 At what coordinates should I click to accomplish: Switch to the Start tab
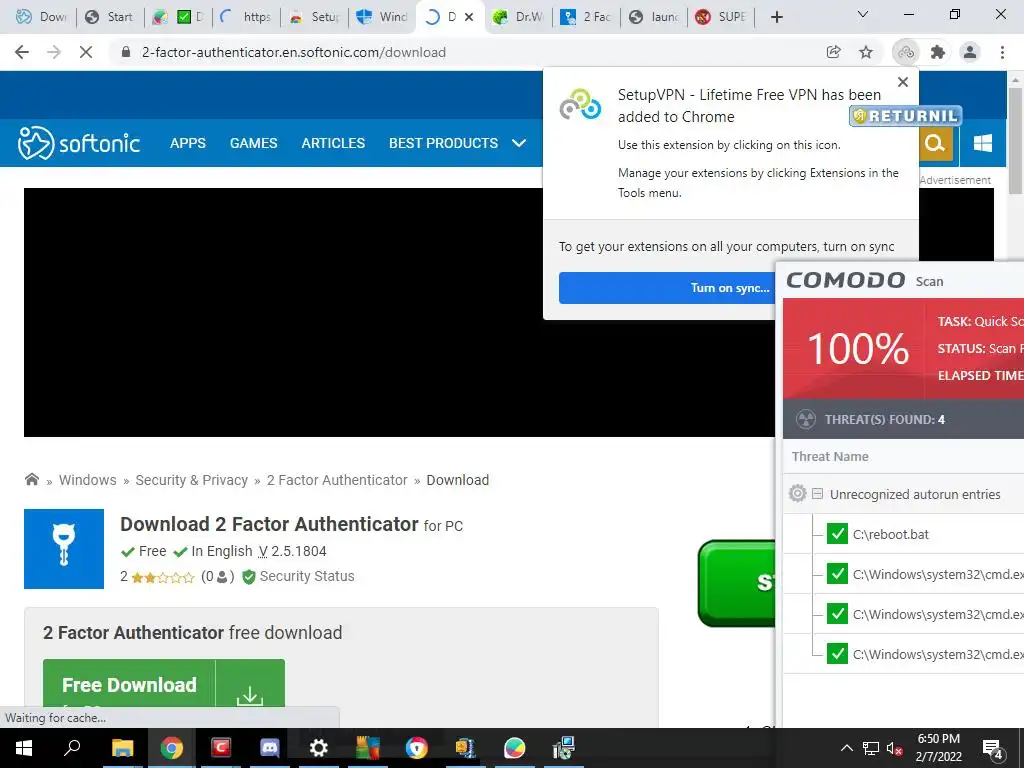pos(110,17)
